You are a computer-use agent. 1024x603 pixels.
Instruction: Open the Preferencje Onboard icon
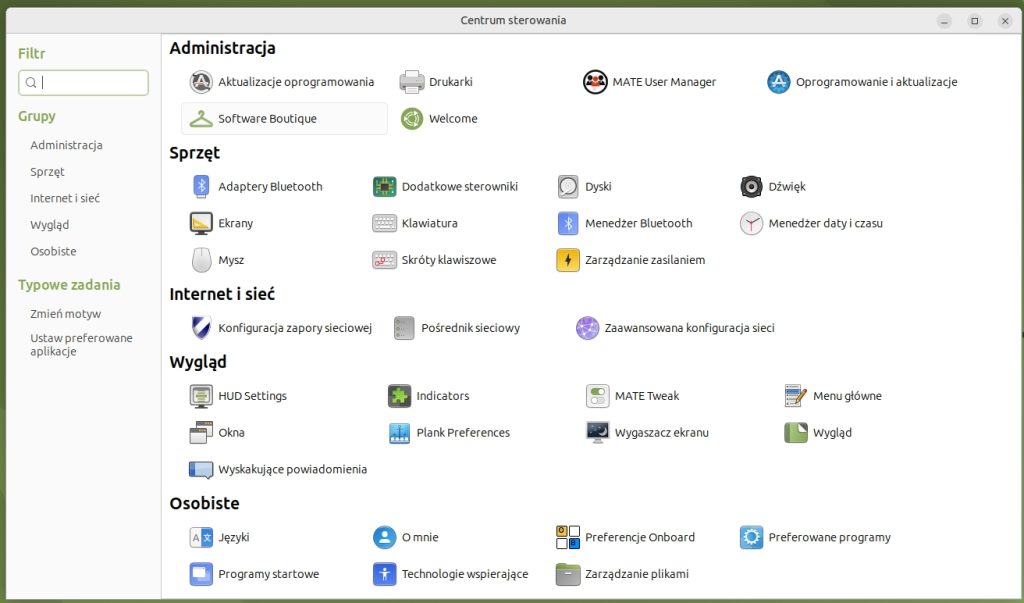click(568, 538)
